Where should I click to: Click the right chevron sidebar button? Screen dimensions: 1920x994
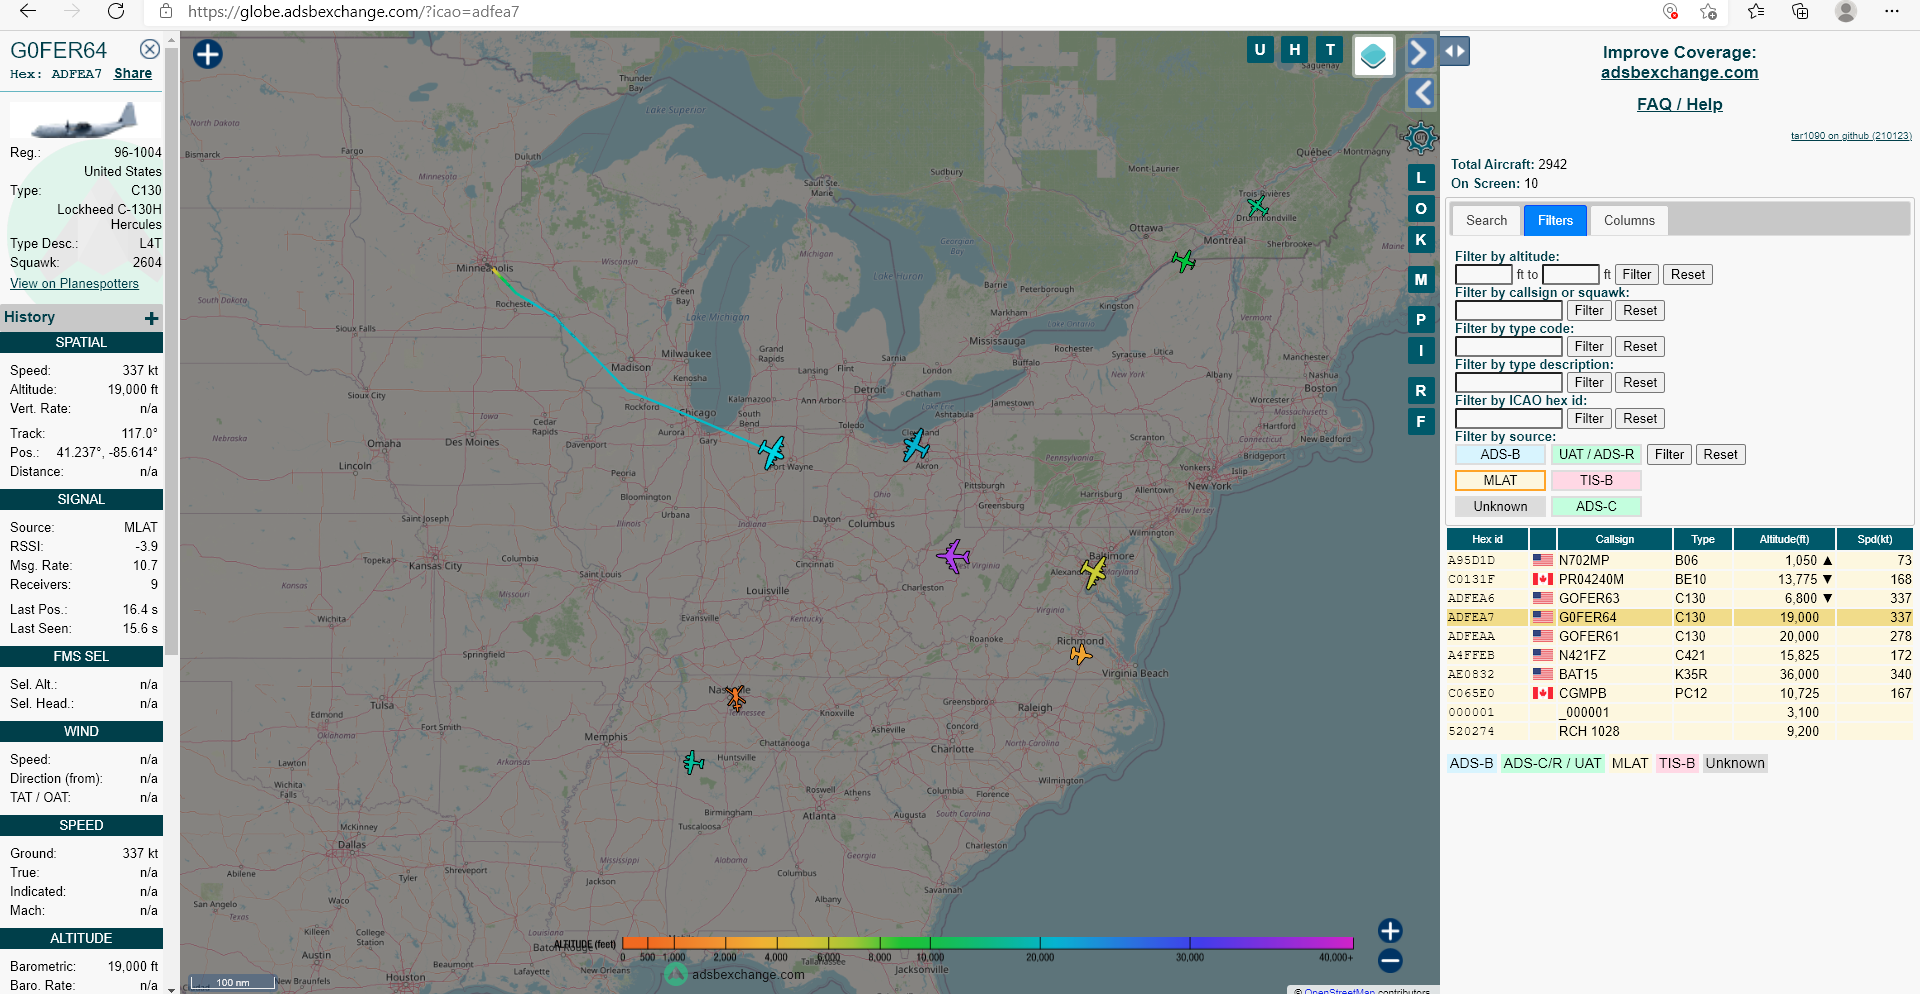(x=1420, y=52)
